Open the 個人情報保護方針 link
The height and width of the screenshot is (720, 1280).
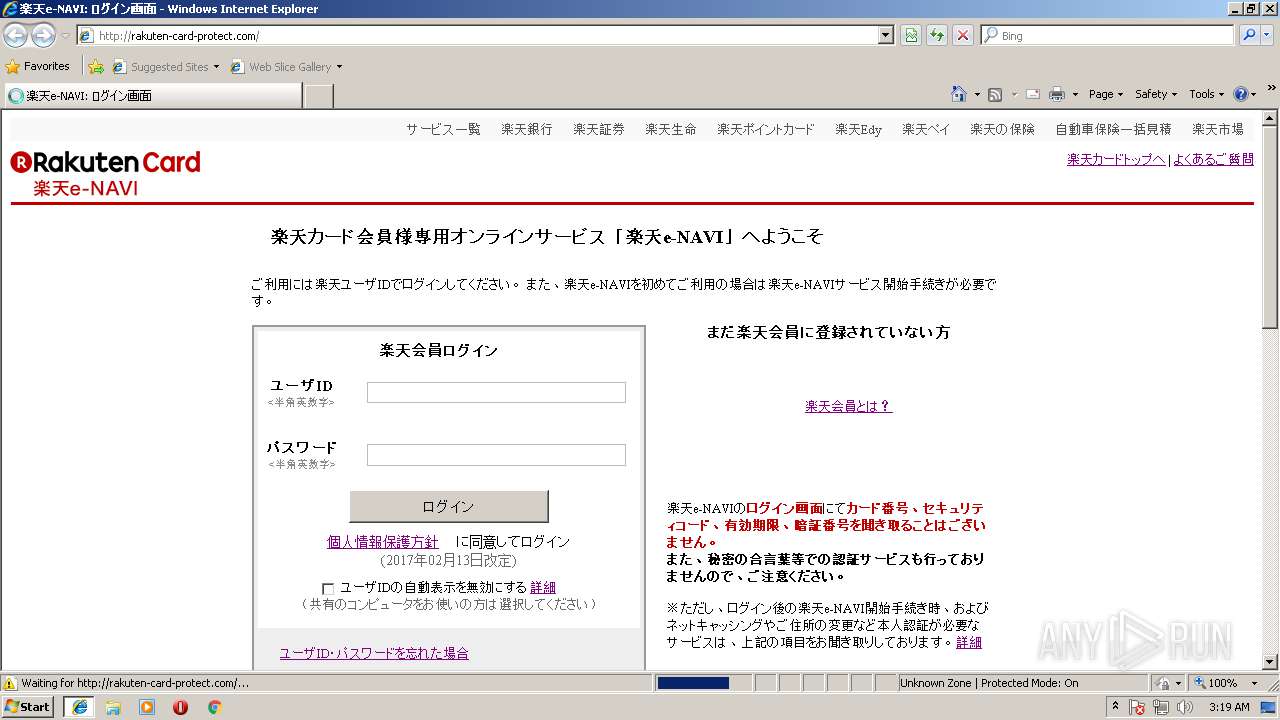(x=383, y=542)
